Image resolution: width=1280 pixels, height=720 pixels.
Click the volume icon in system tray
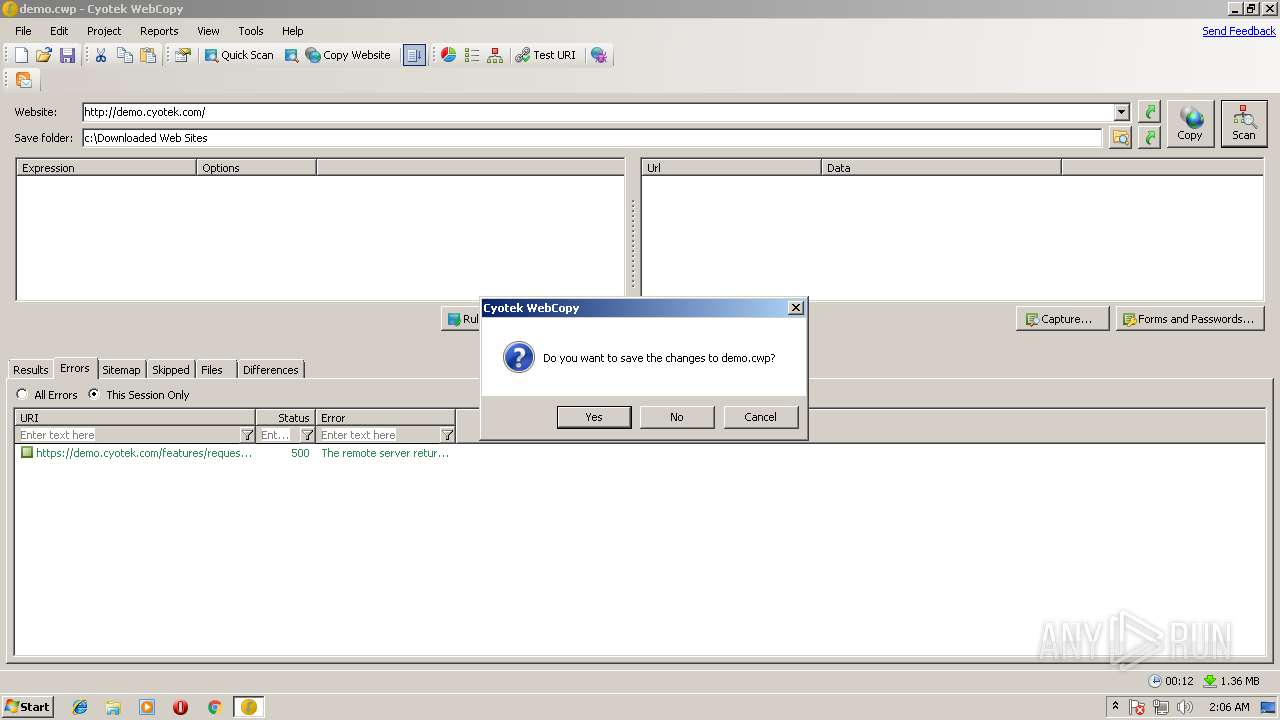click(x=1185, y=707)
